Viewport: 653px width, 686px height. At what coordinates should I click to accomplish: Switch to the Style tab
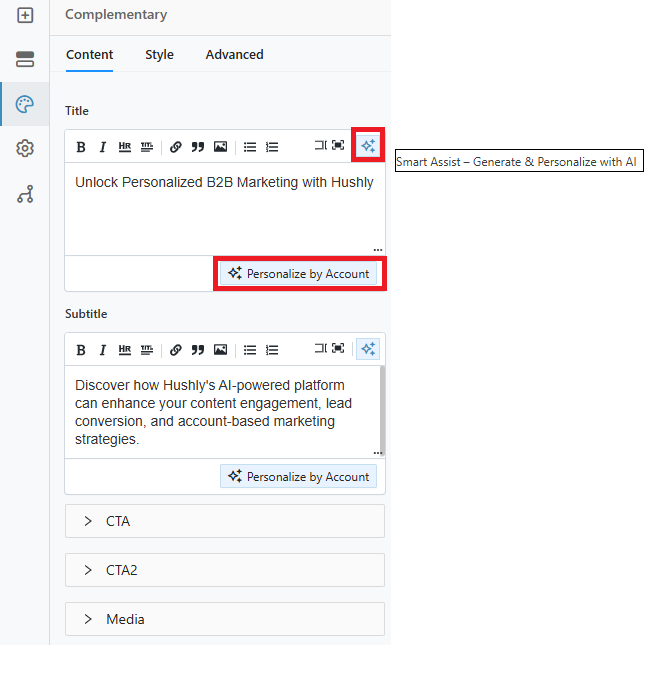[159, 55]
